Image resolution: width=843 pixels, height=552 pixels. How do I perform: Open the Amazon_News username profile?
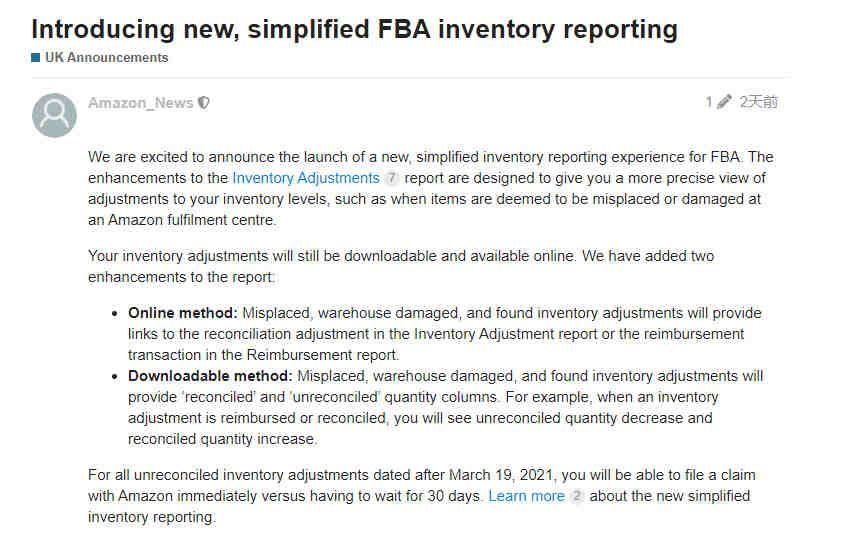point(140,103)
